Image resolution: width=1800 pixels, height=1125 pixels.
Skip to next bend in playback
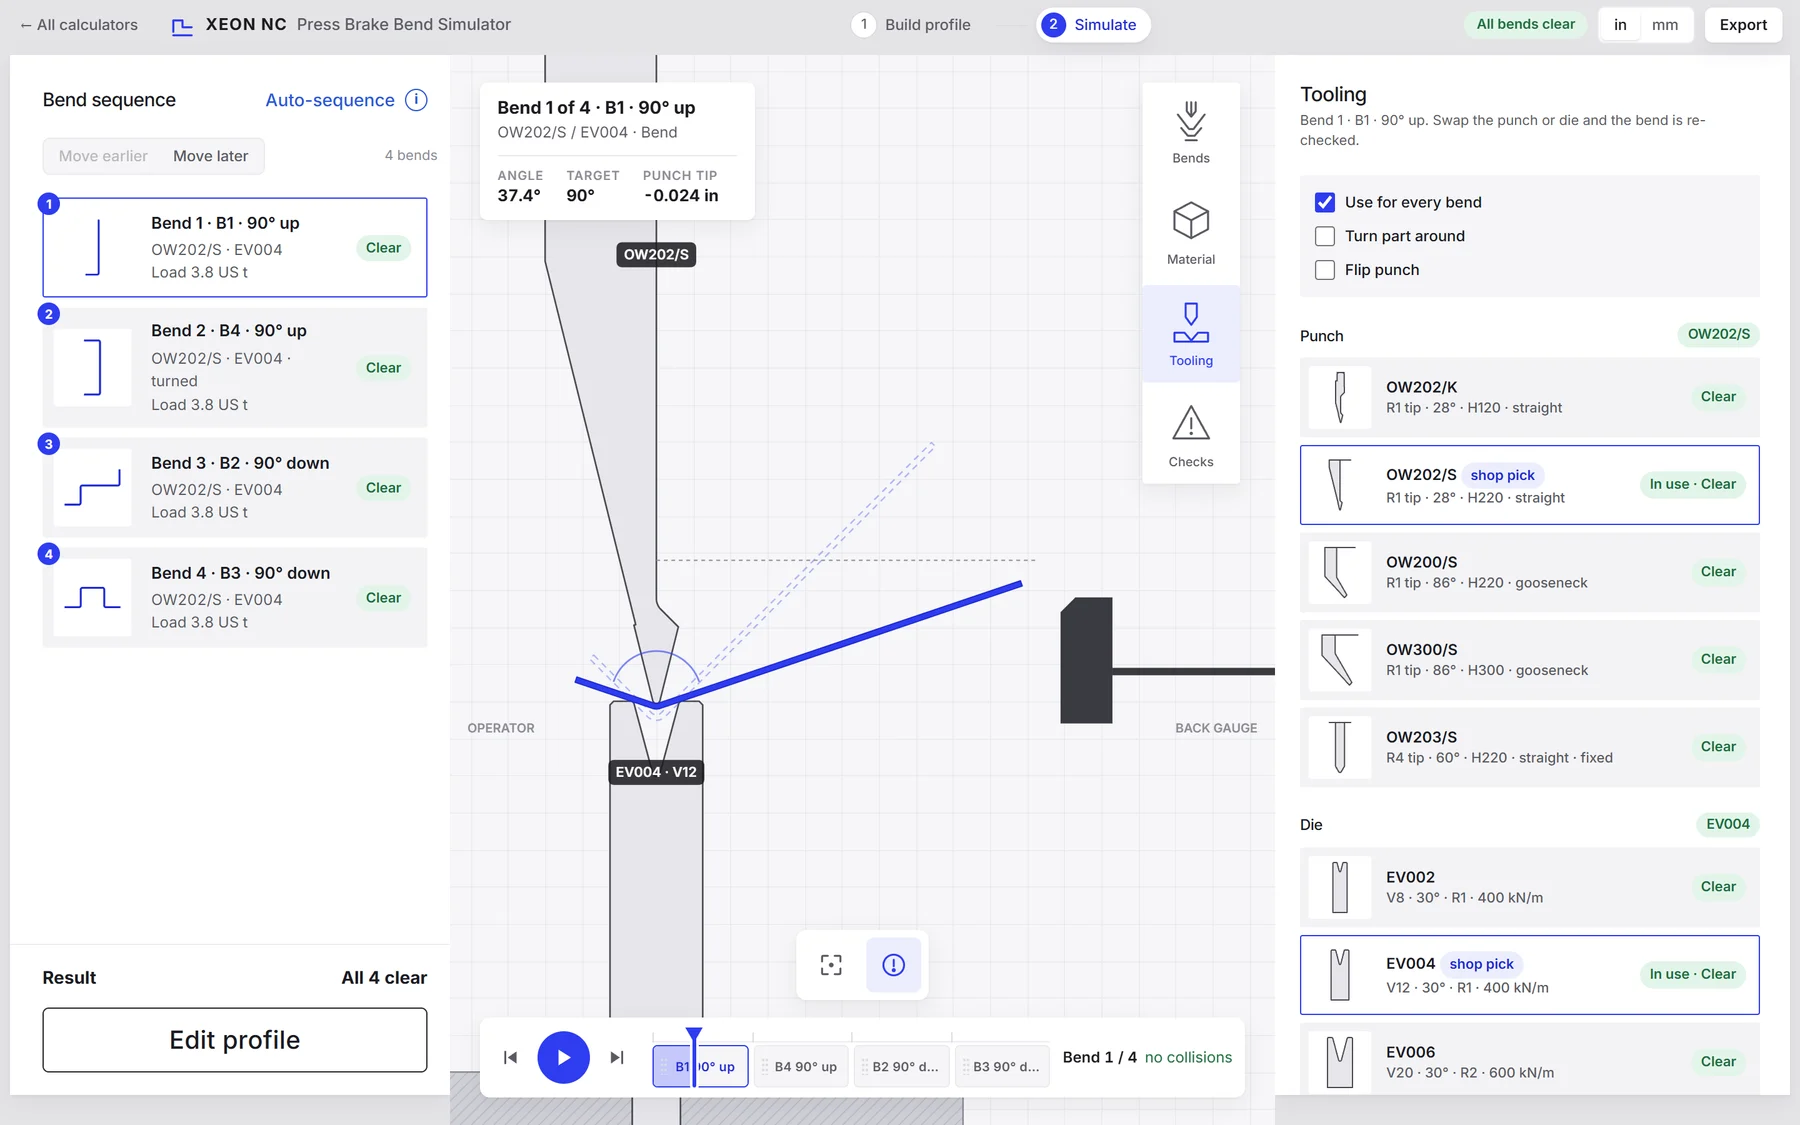[617, 1058]
